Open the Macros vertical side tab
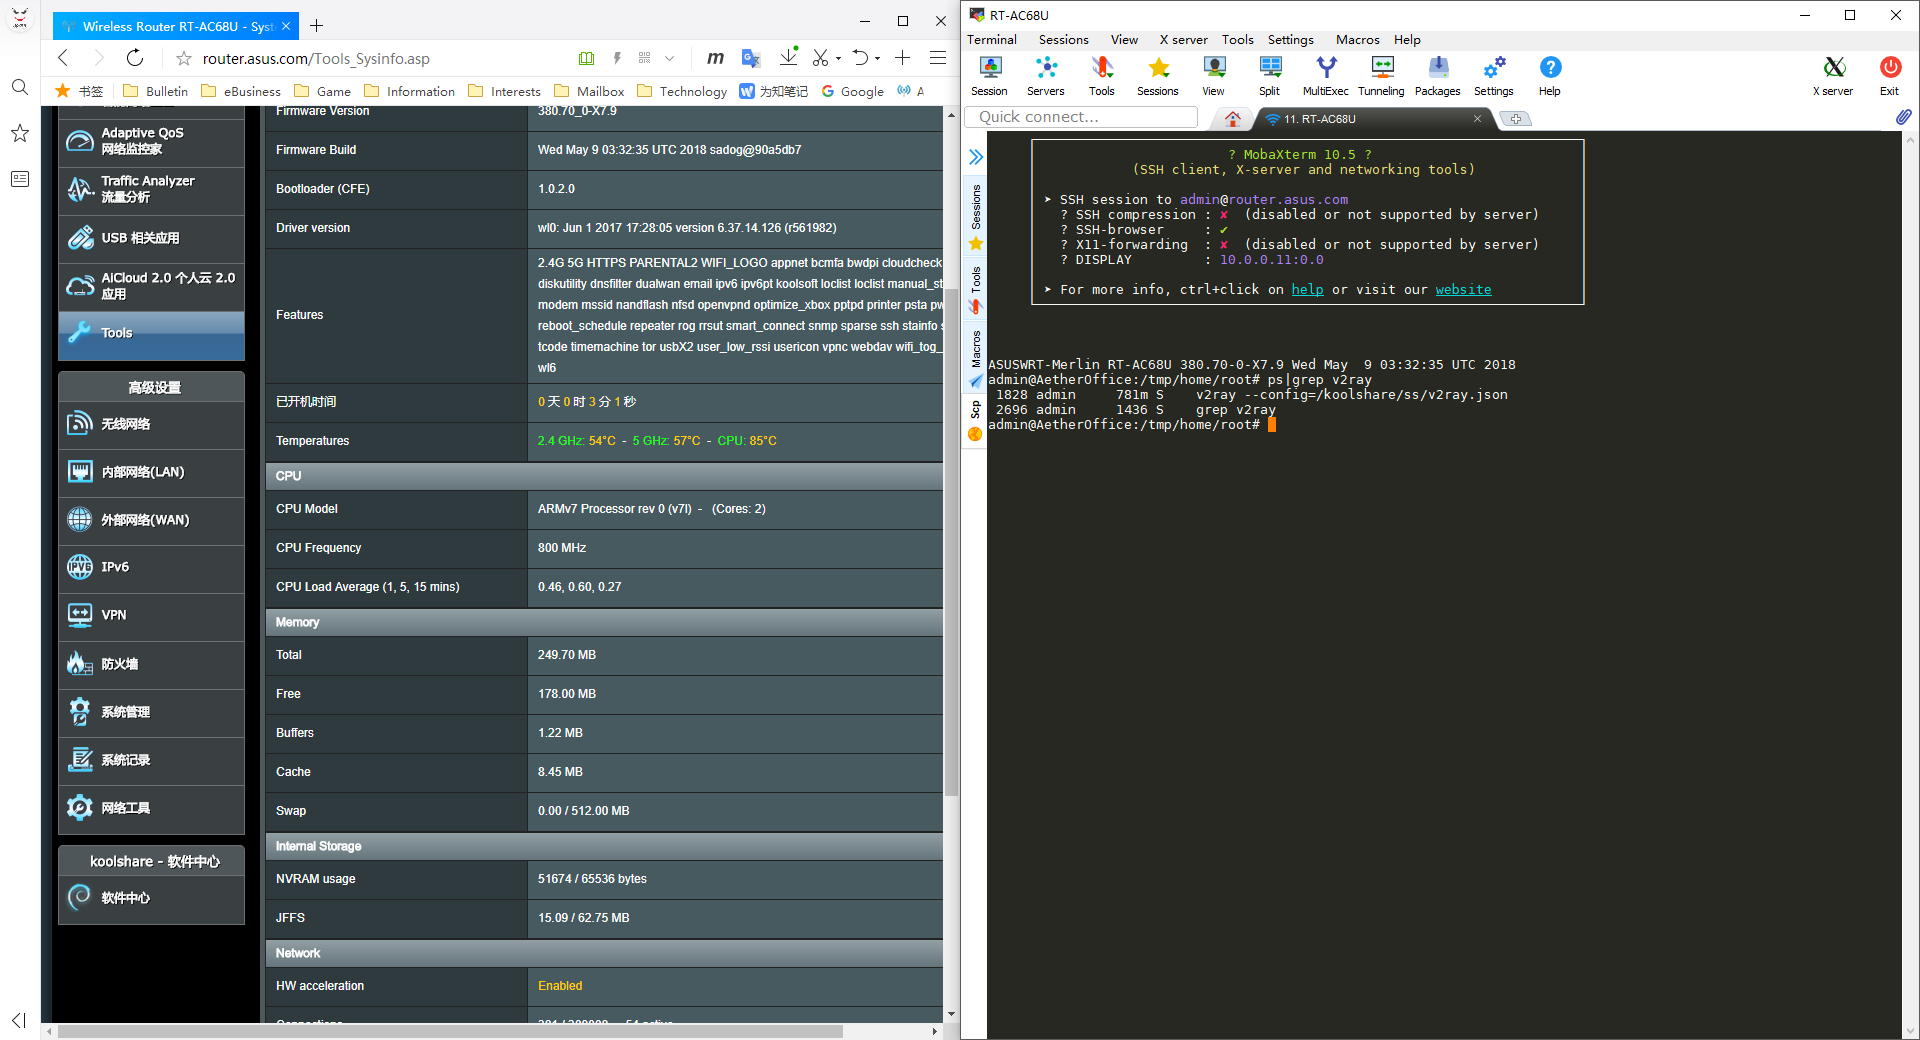This screenshot has width=1920, height=1040. [976, 358]
